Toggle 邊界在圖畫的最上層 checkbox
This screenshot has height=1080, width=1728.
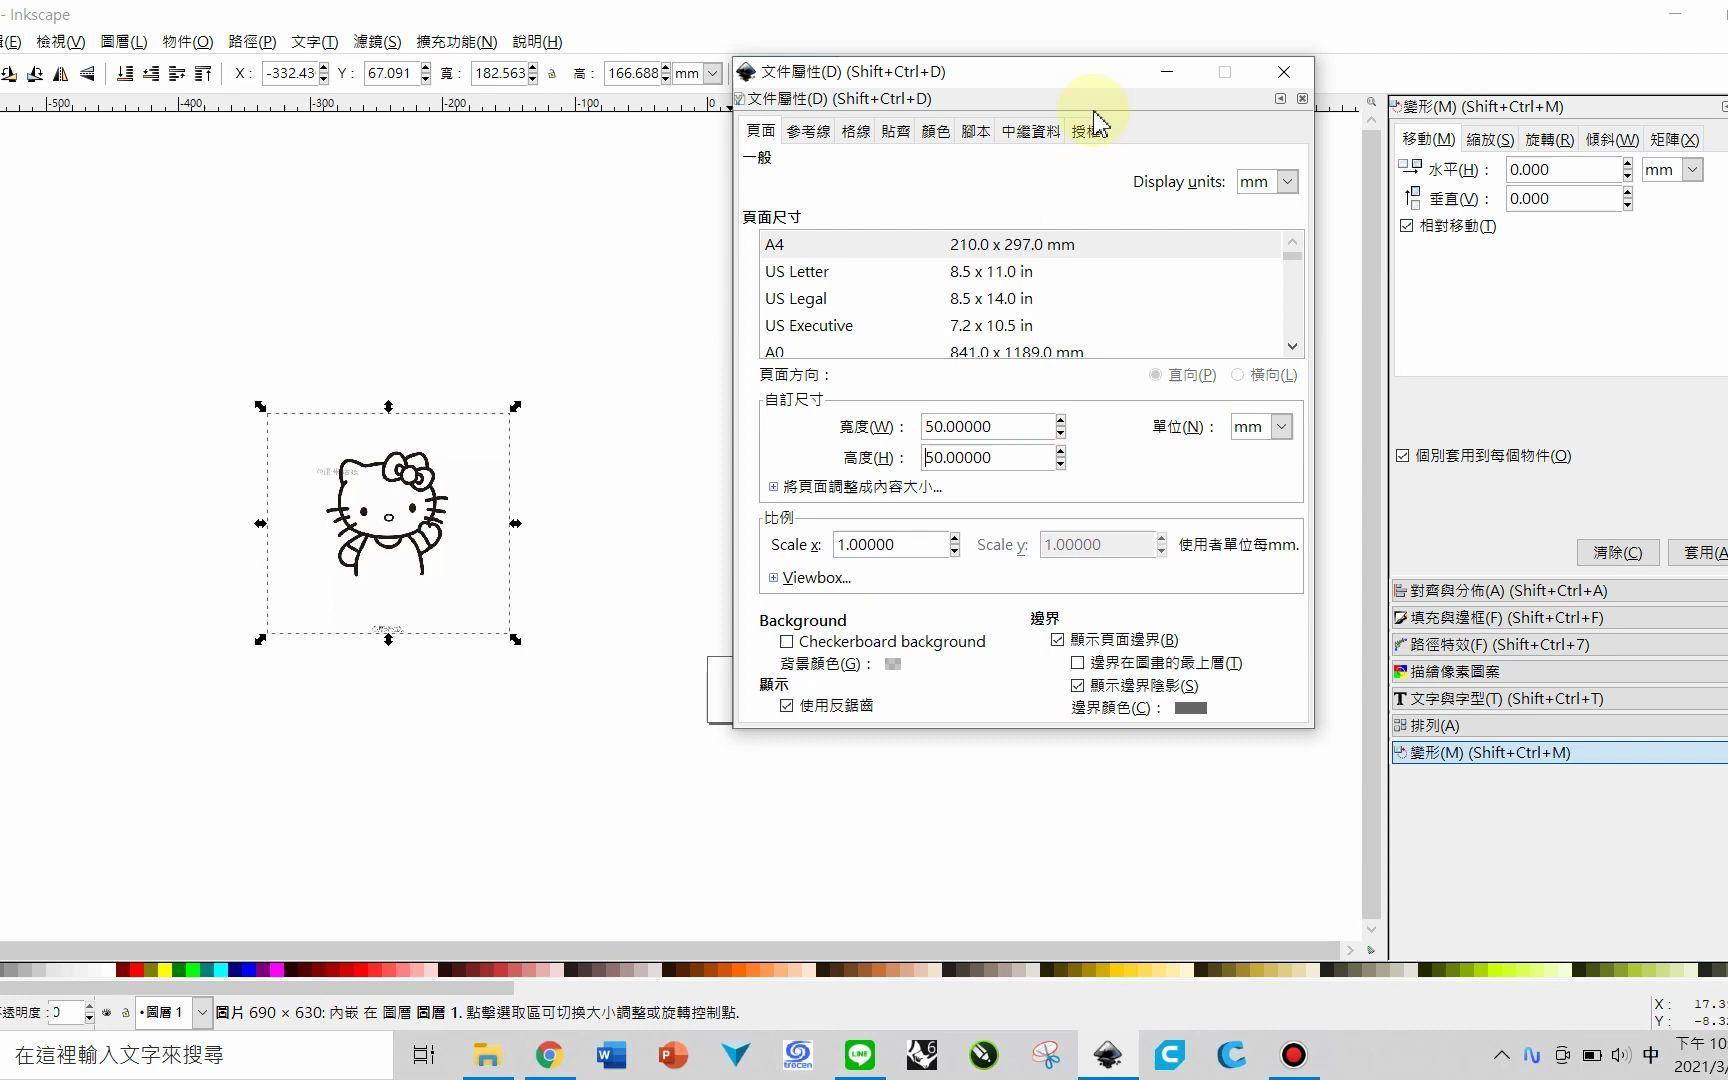(x=1078, y=663)
